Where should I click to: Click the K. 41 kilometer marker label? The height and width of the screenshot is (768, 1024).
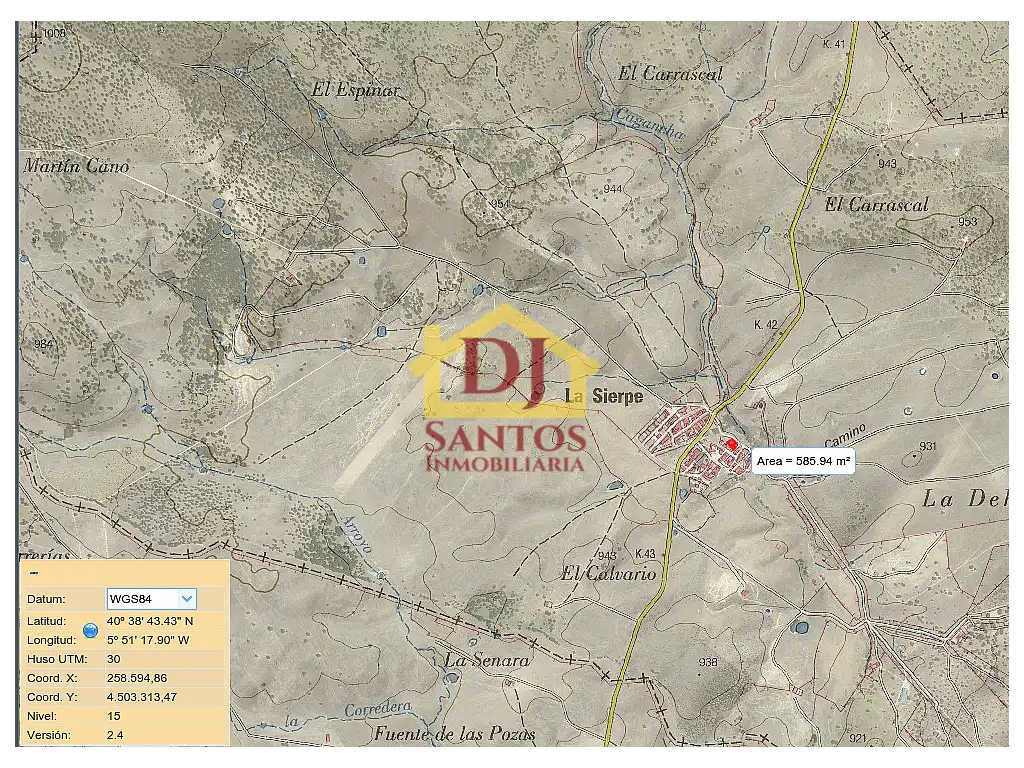tap(834, 44)
